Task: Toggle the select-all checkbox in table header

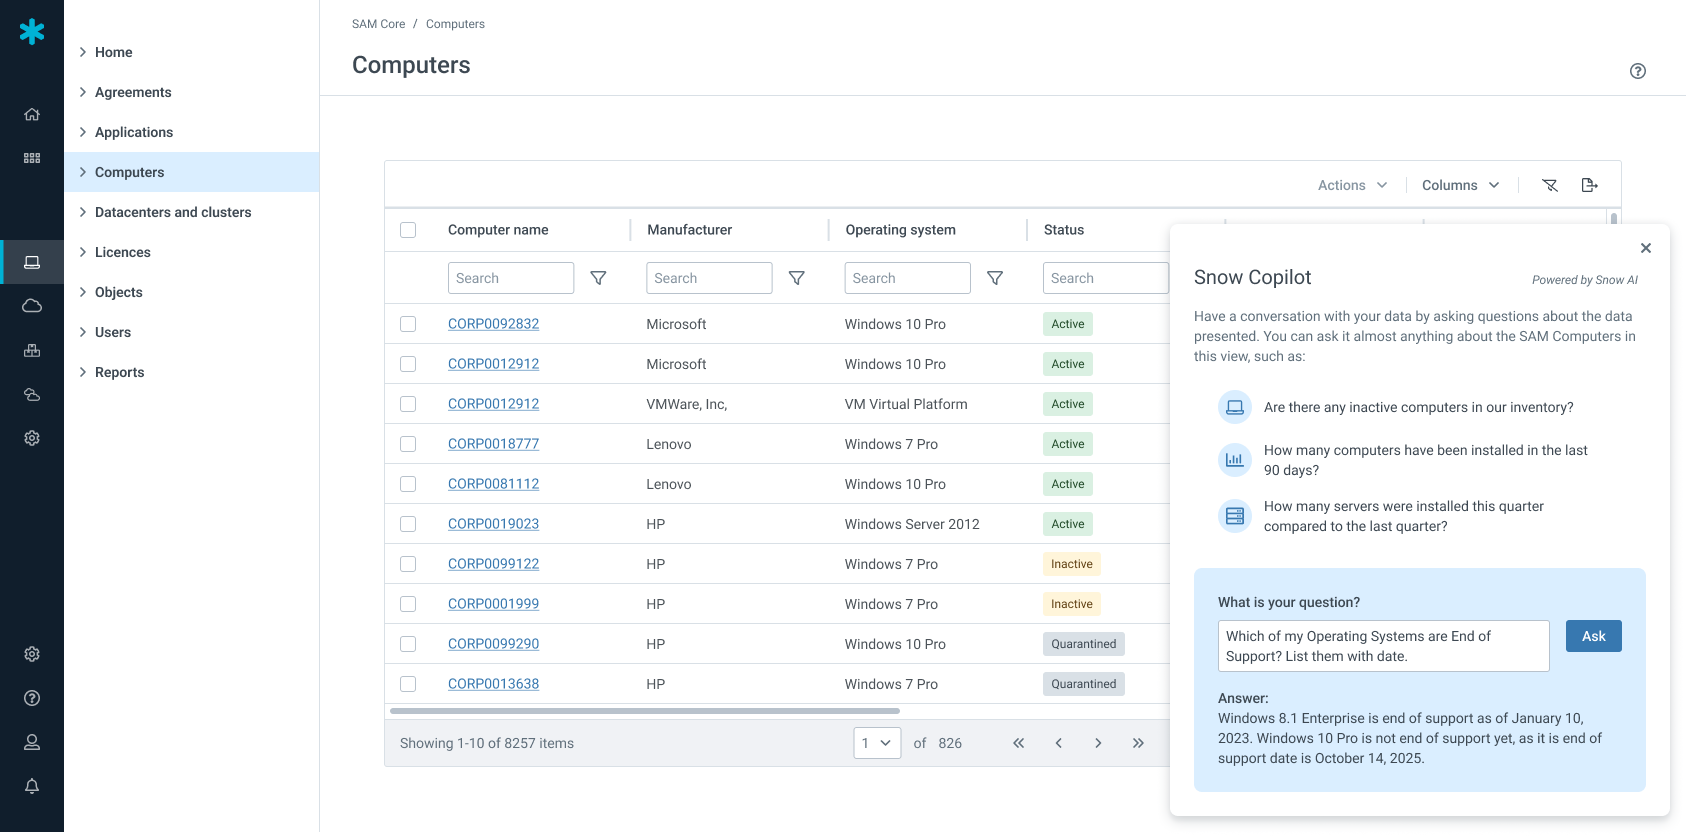Action: [x=408, y=230]
